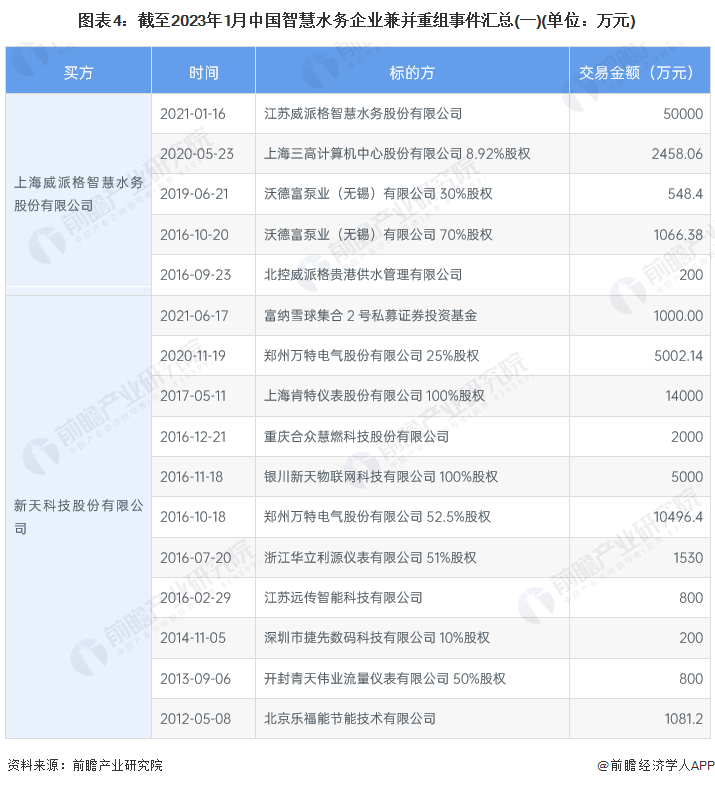Click date 2016-09-23

[196, 275]
